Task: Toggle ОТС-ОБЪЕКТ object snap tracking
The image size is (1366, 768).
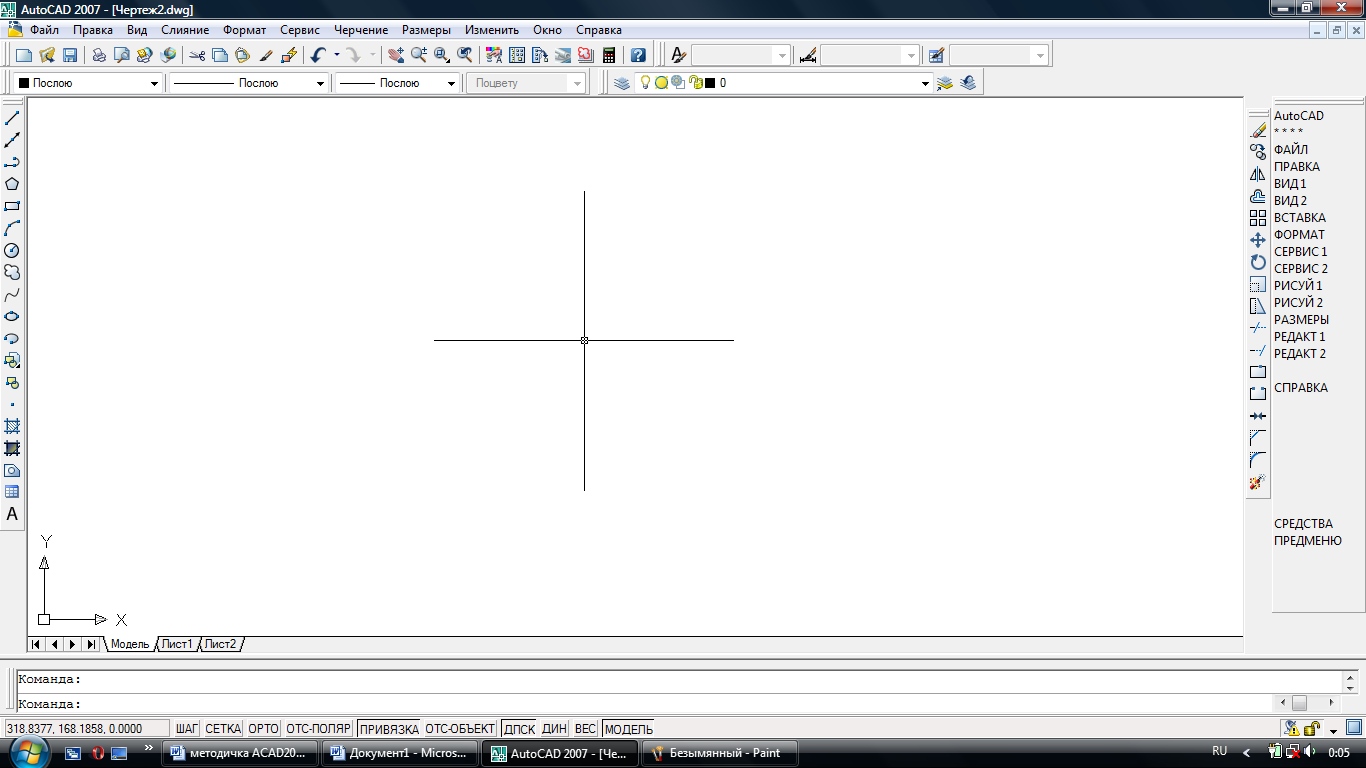Action: pyautogui.click(x=460, y=729)
